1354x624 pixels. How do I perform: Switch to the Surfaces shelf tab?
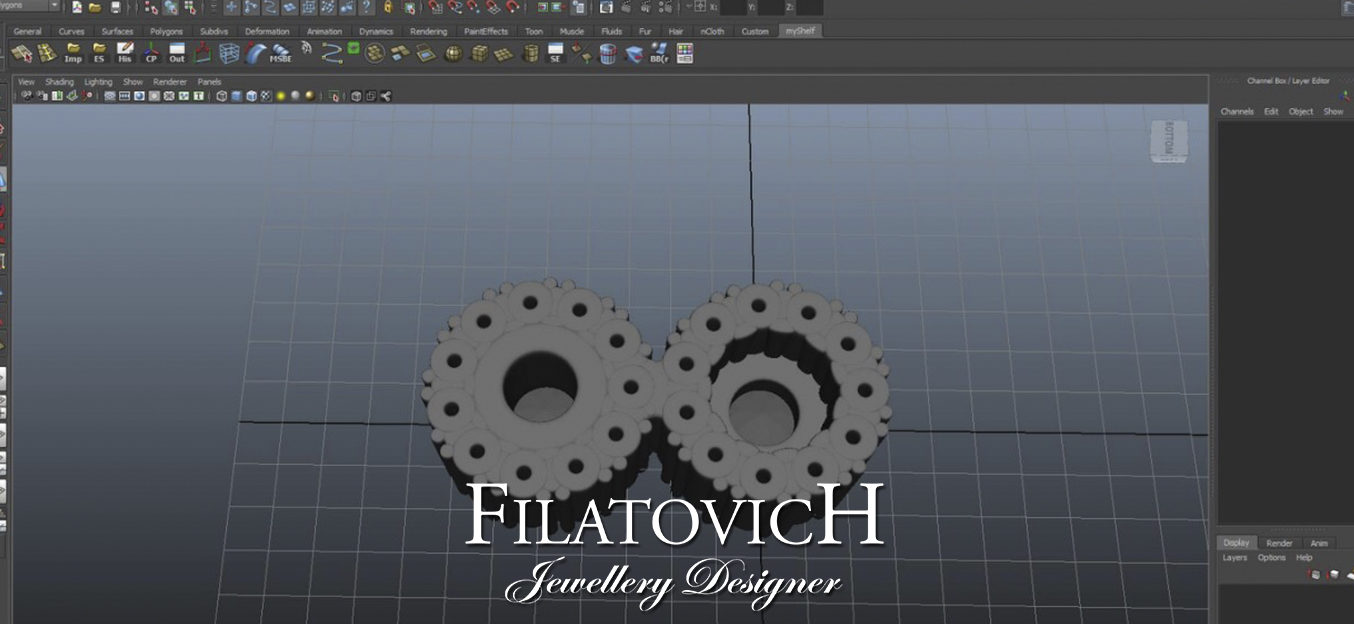117,31
